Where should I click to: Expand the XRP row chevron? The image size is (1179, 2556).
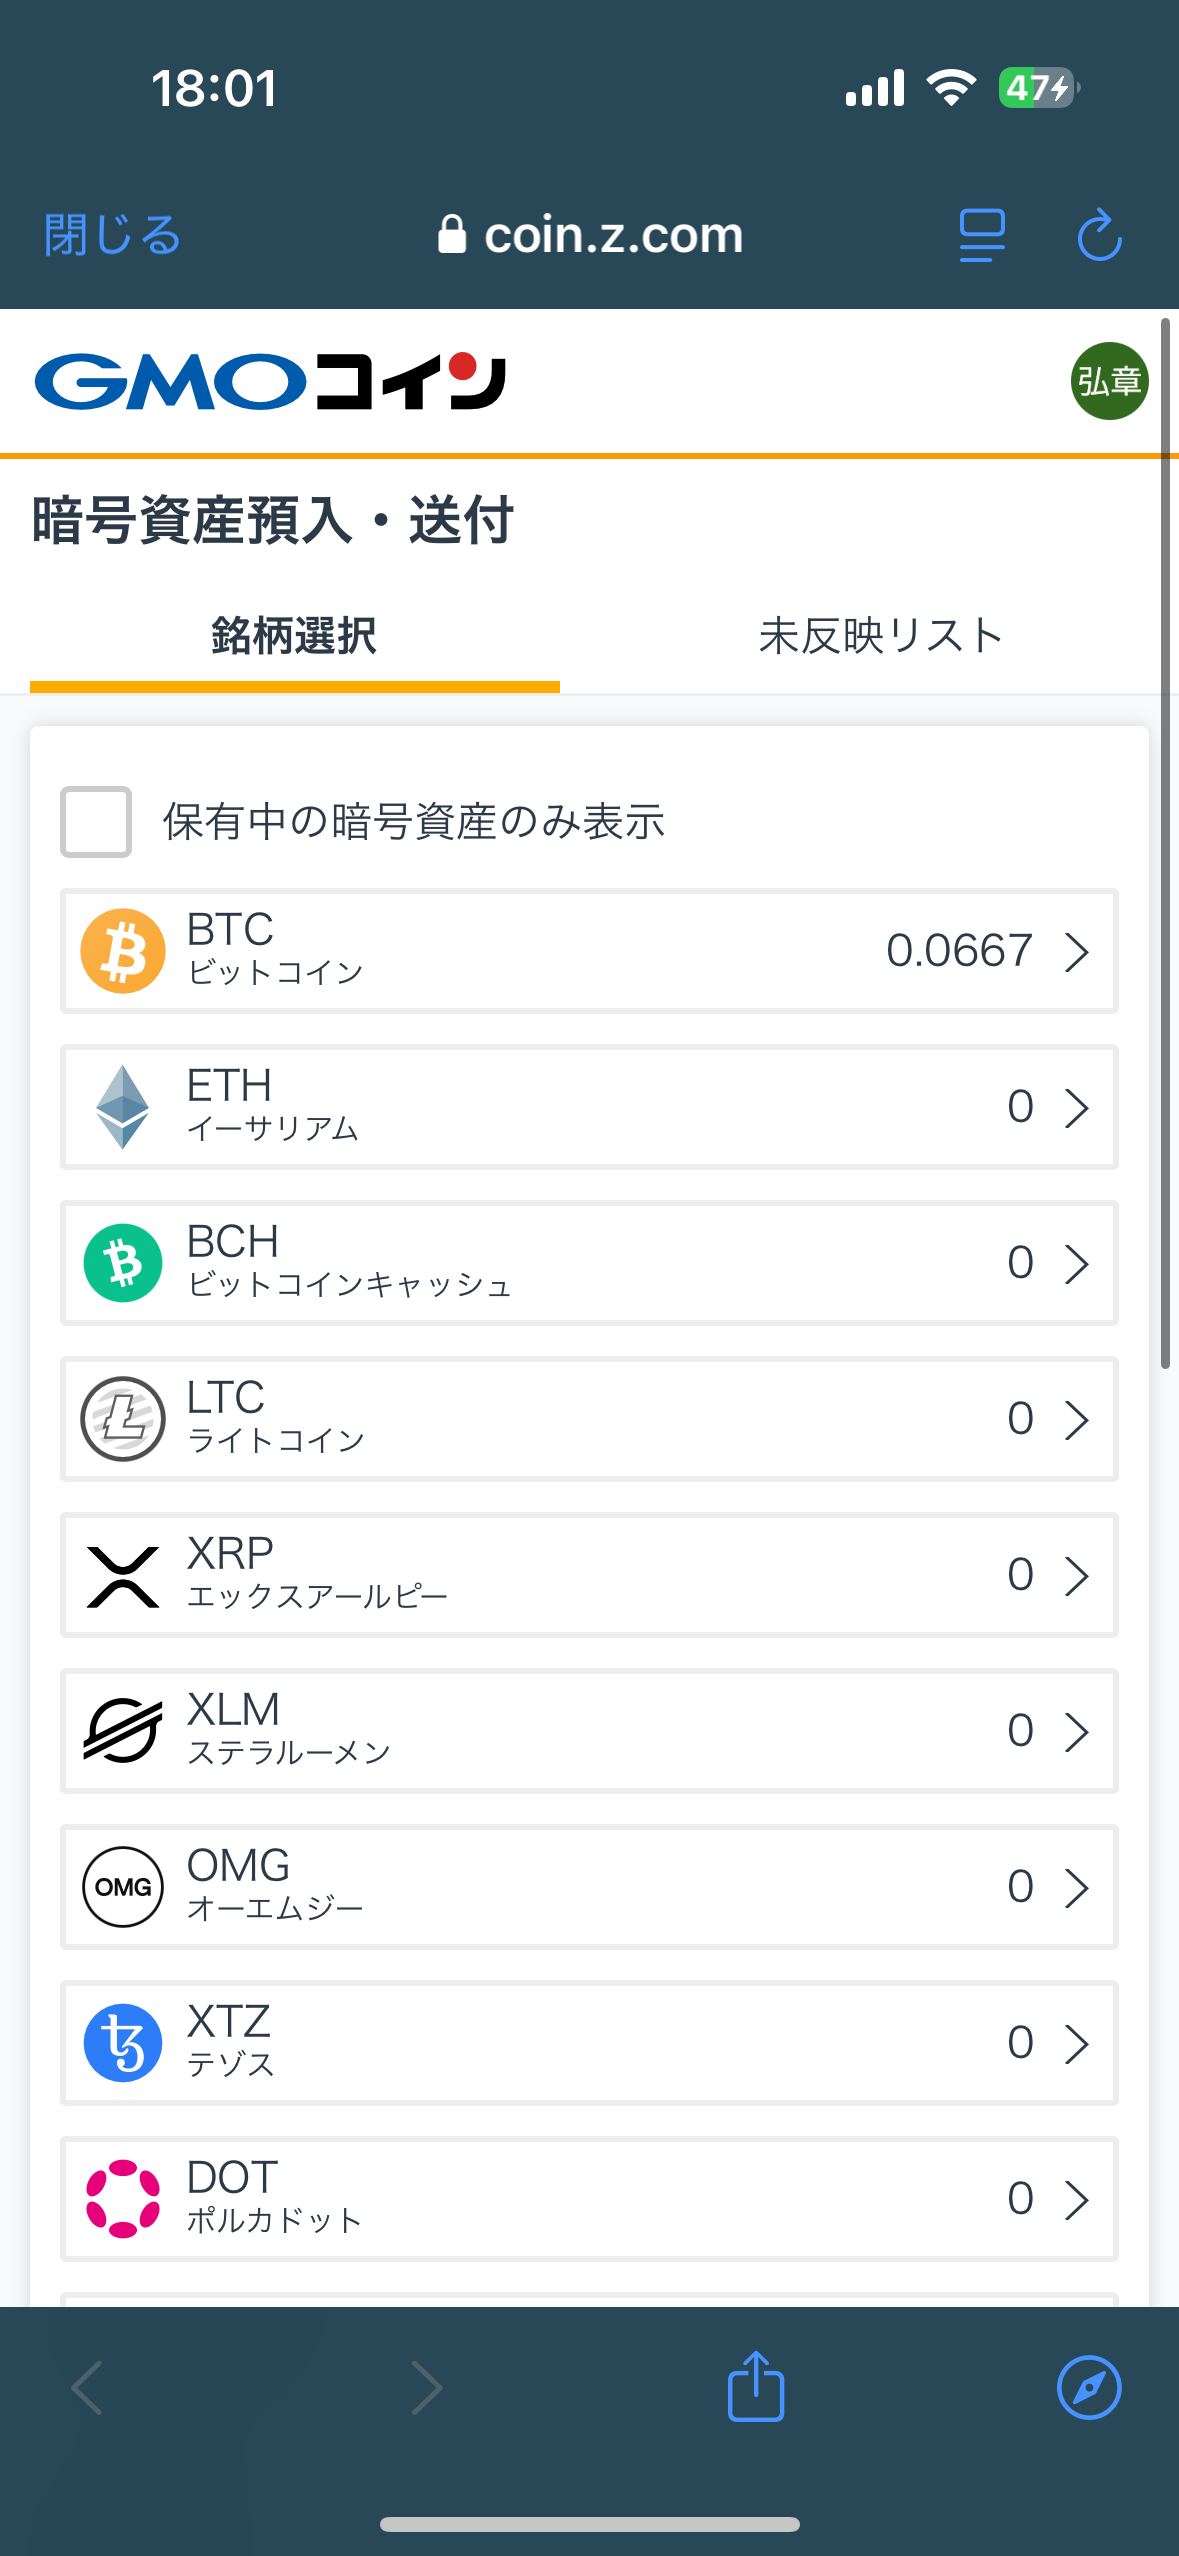(1076, 1575)
